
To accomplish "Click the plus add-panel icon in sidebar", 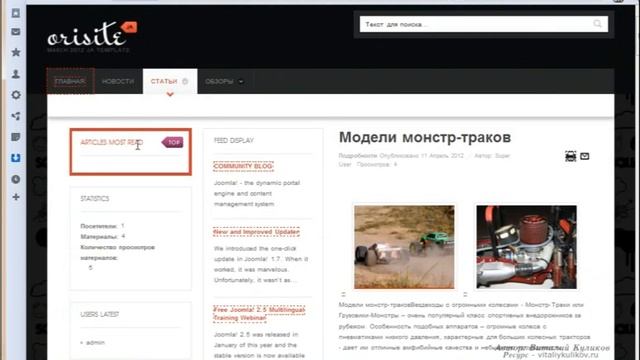I will tap(16, 197).
